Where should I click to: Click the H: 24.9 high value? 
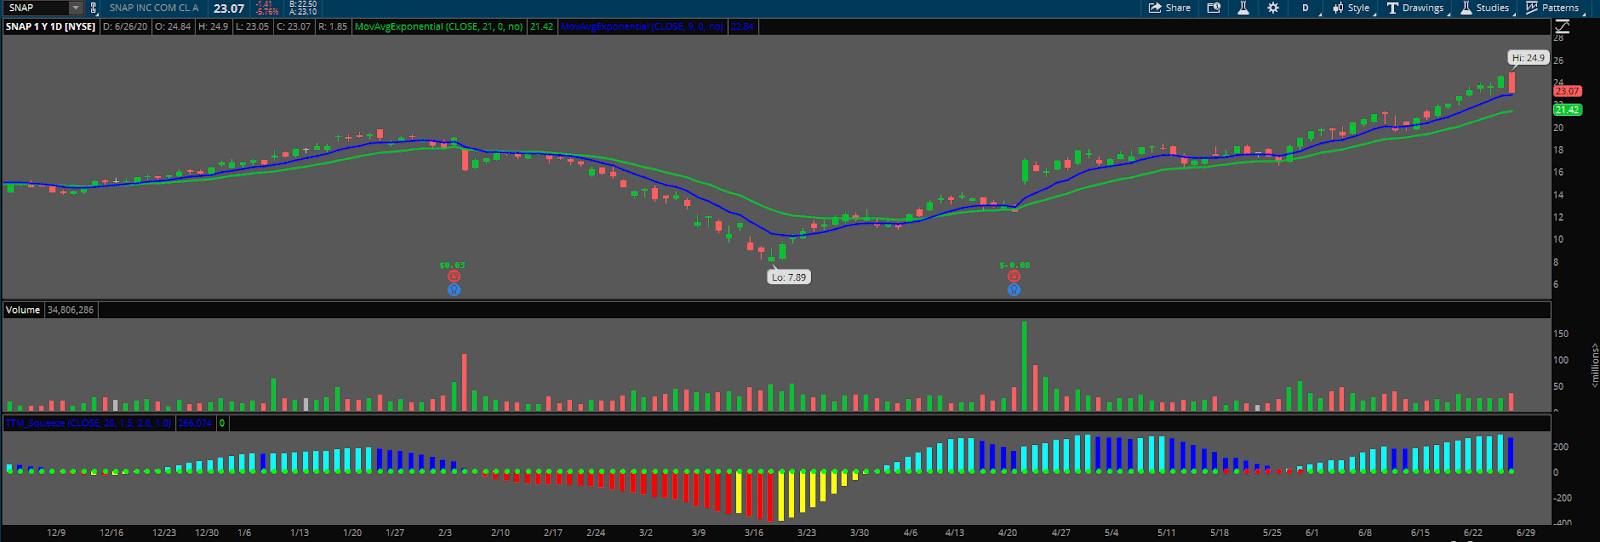(x=213, y=27)
